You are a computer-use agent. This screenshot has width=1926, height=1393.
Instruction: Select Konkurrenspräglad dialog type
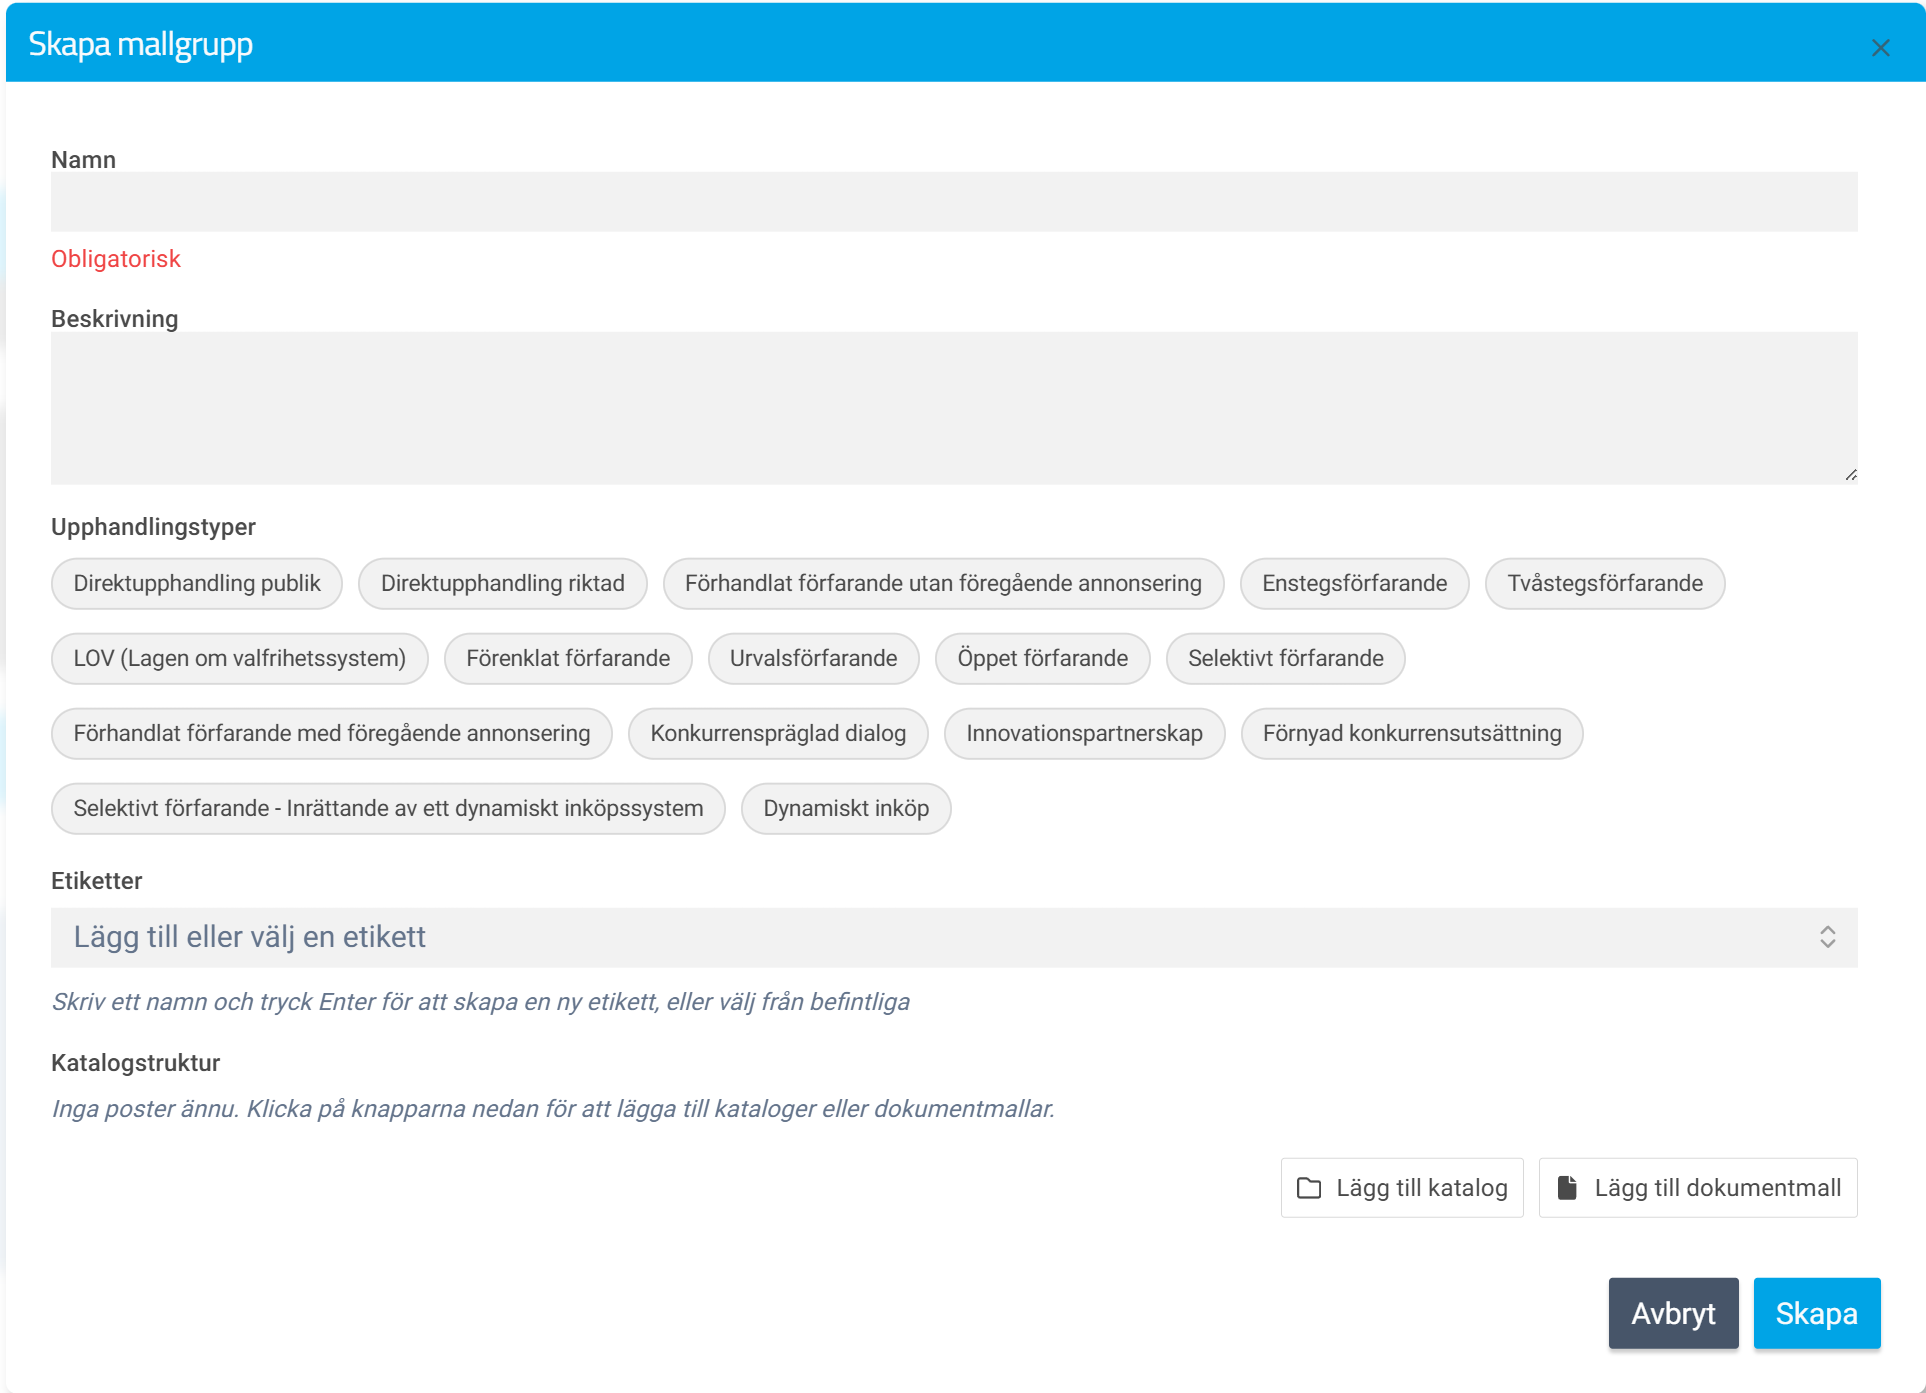(x=778, y=734)
